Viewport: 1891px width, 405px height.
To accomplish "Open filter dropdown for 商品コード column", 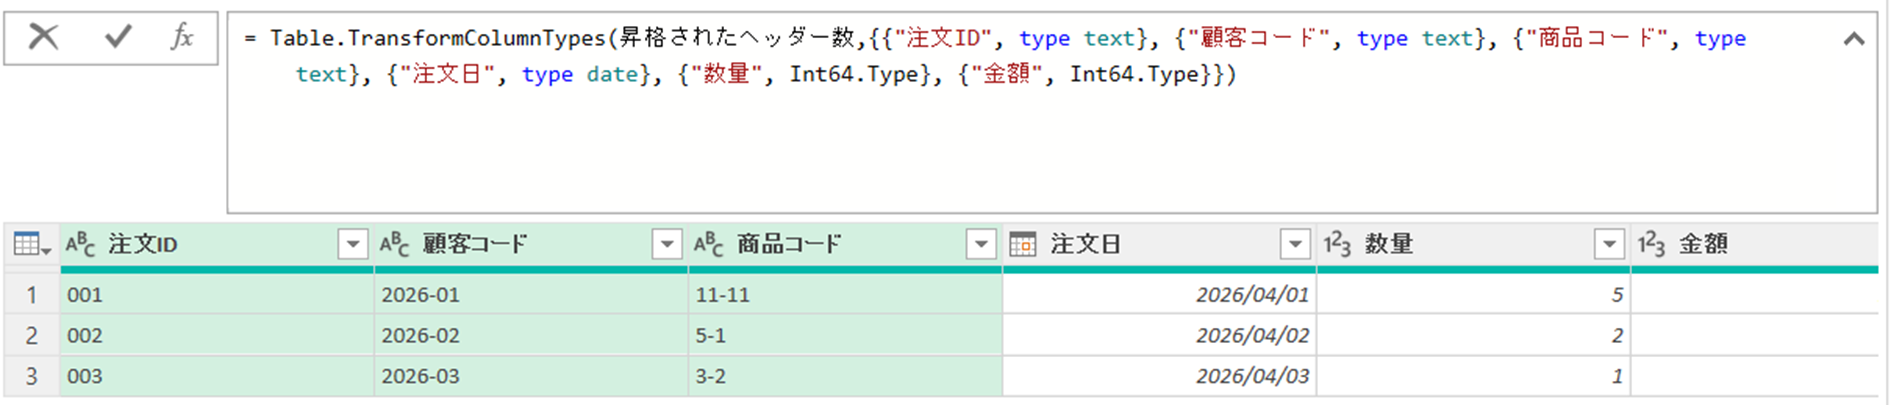I will coord(981,244).
